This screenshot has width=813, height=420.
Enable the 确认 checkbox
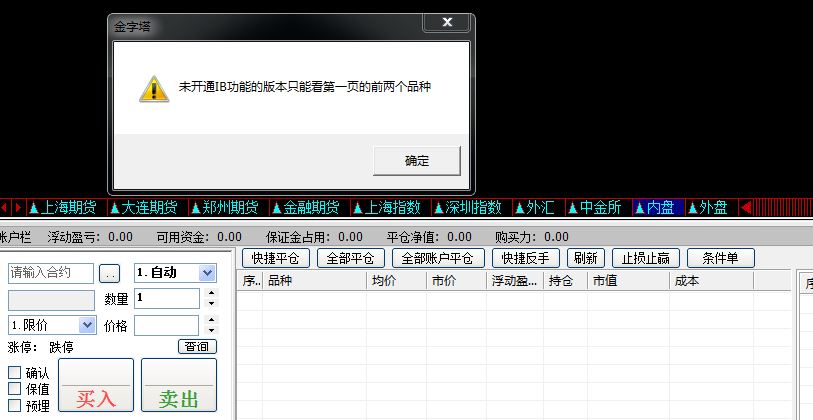[15, 373]
